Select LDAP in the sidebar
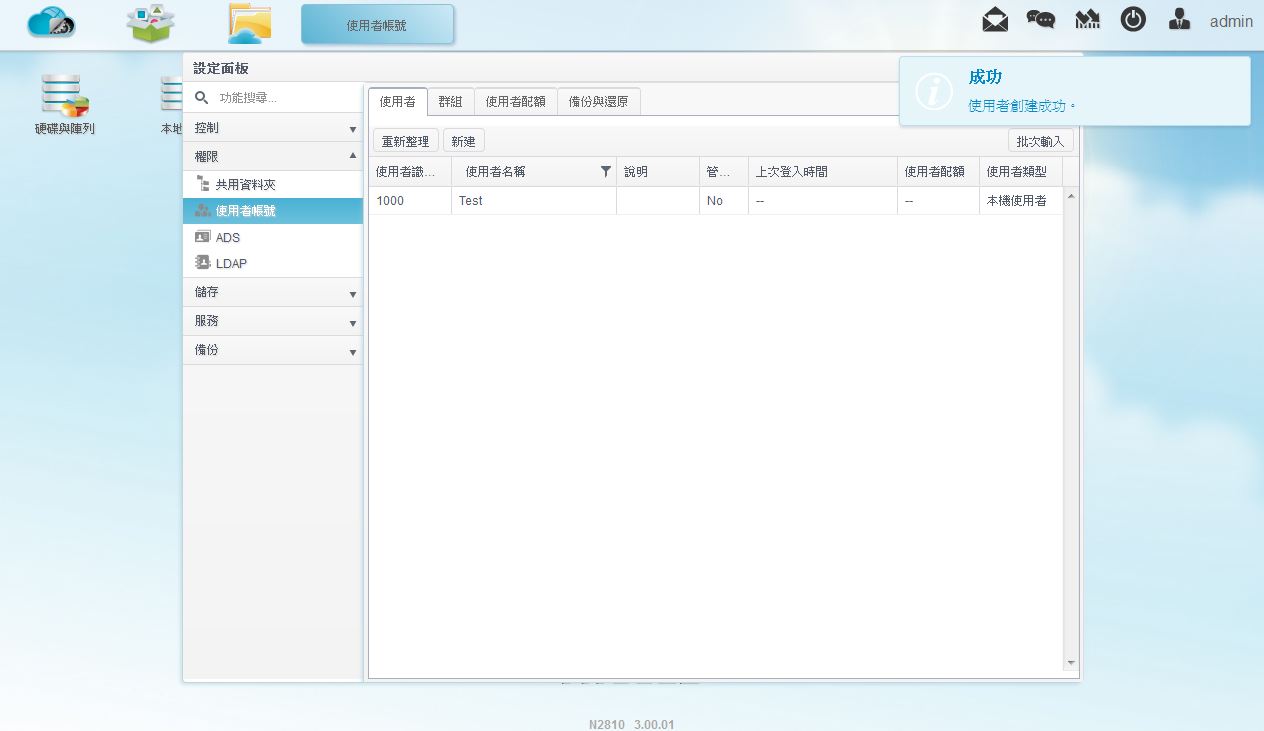 [272, 263]
